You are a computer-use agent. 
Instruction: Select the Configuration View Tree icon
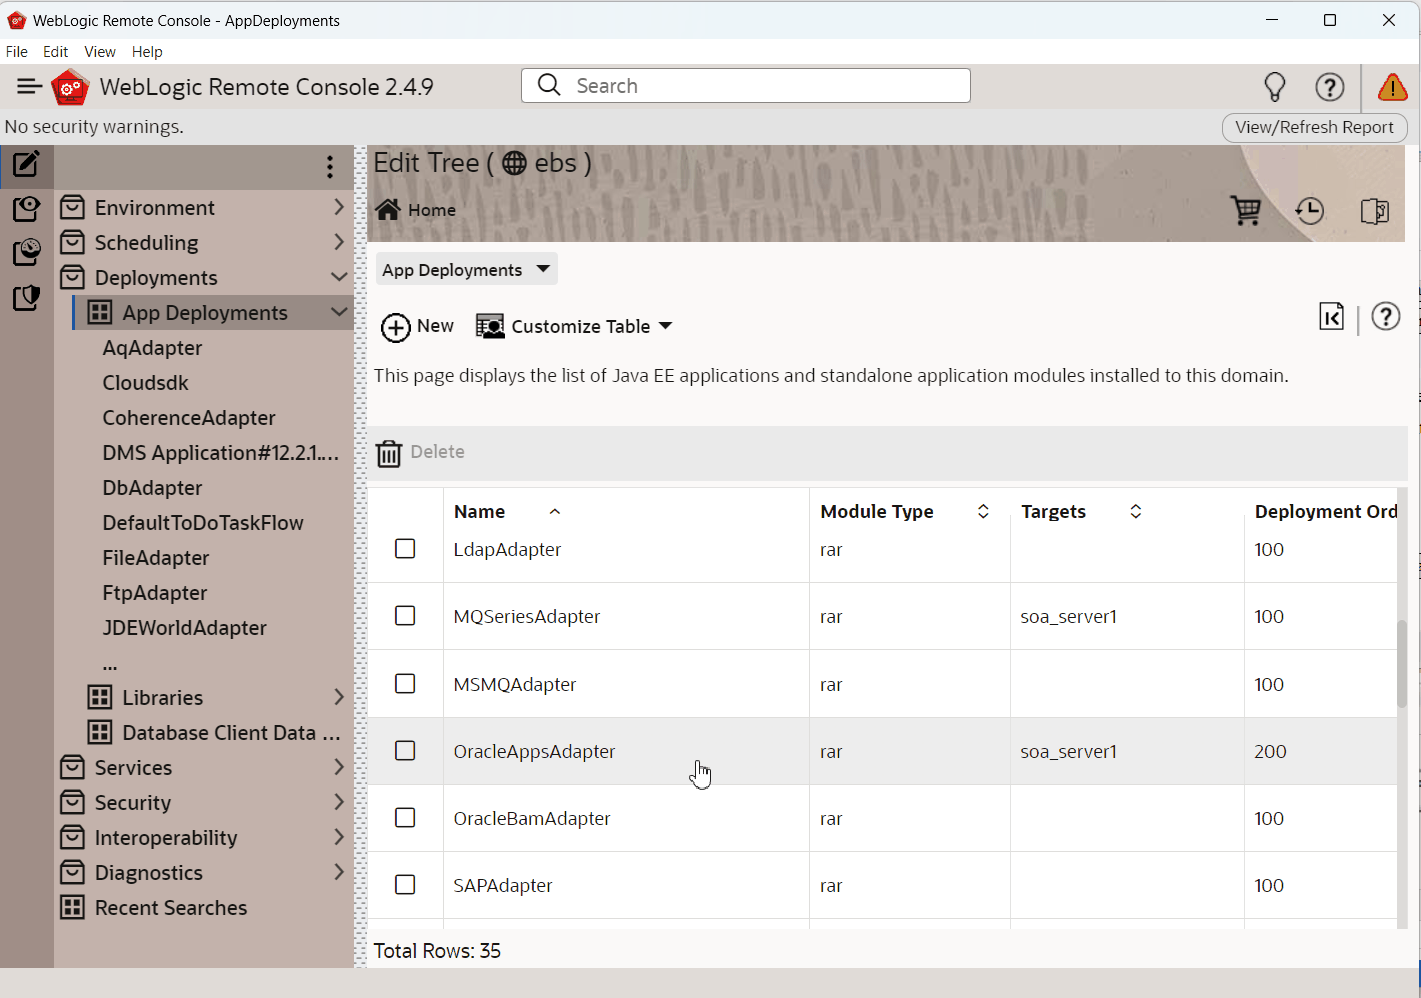click(x=27, y=208)
